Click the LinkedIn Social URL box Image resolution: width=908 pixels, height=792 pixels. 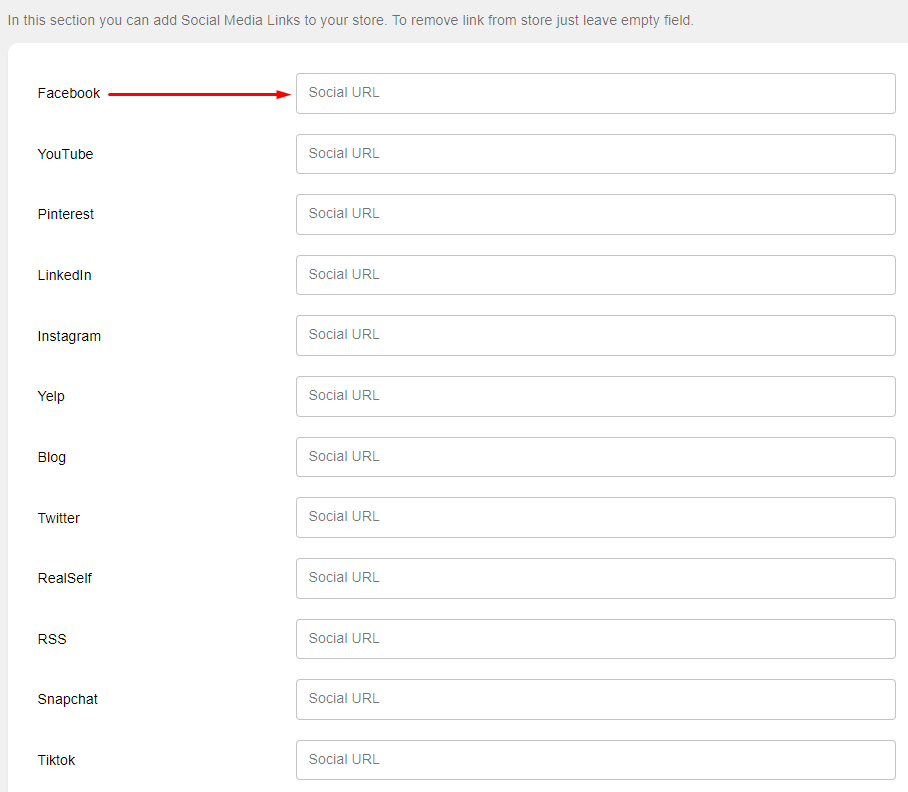tap(596, 275)
